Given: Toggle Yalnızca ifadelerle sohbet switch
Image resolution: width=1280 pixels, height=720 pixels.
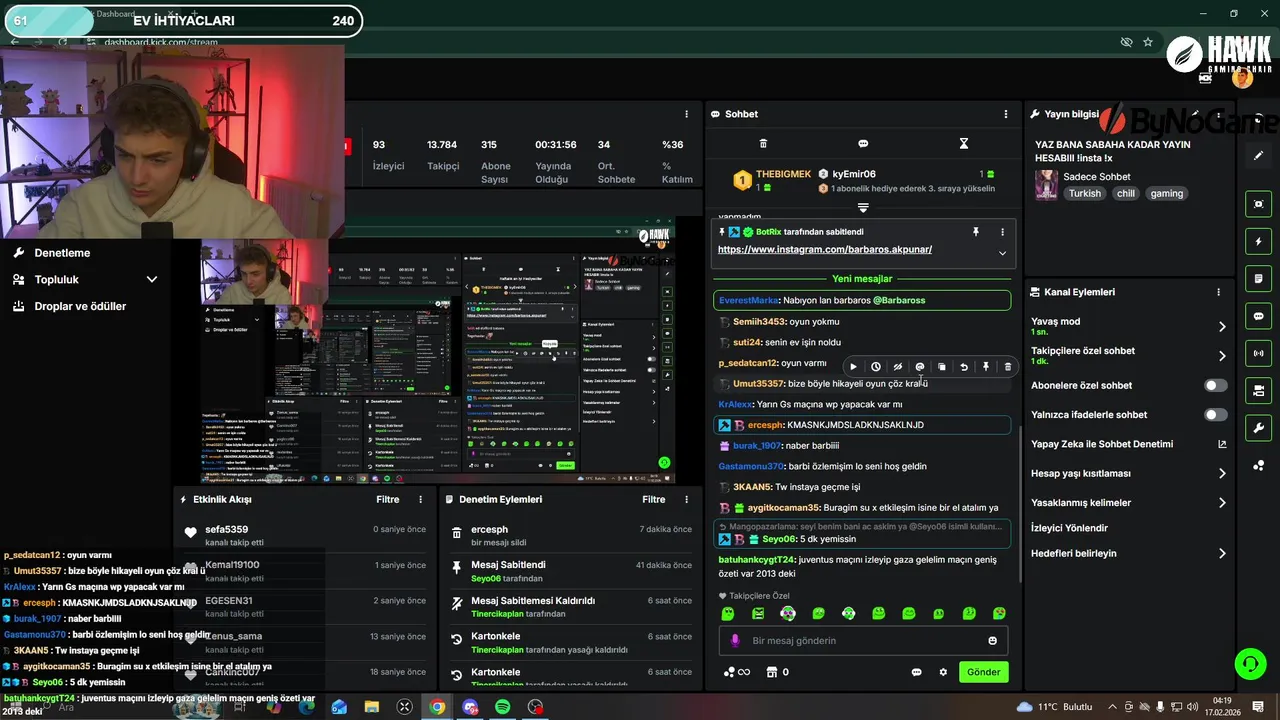Looking at the screenshot, I should click(x=1216, y=414).
